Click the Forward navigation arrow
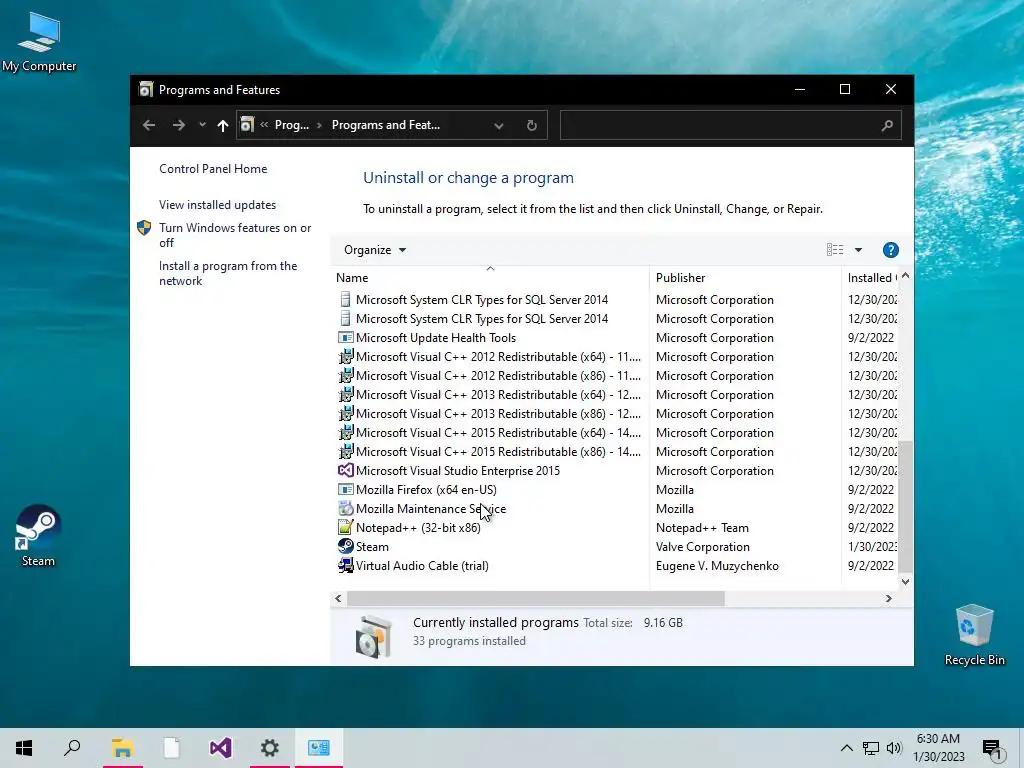The height and width of the screenshot is (768, 1024). tap(178, 125)
